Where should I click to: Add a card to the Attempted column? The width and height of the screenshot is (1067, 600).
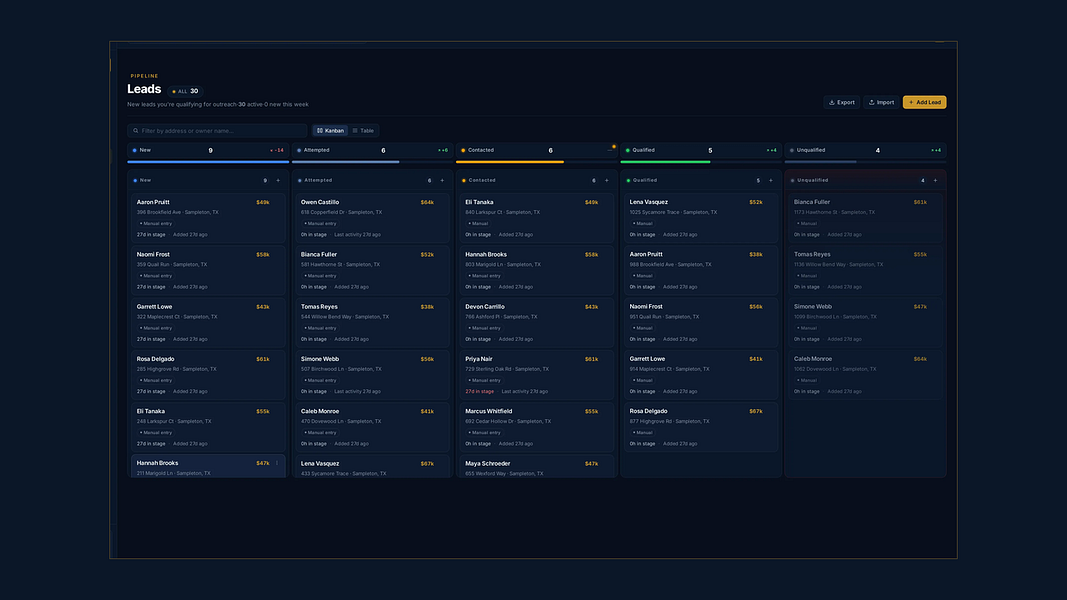442,180
